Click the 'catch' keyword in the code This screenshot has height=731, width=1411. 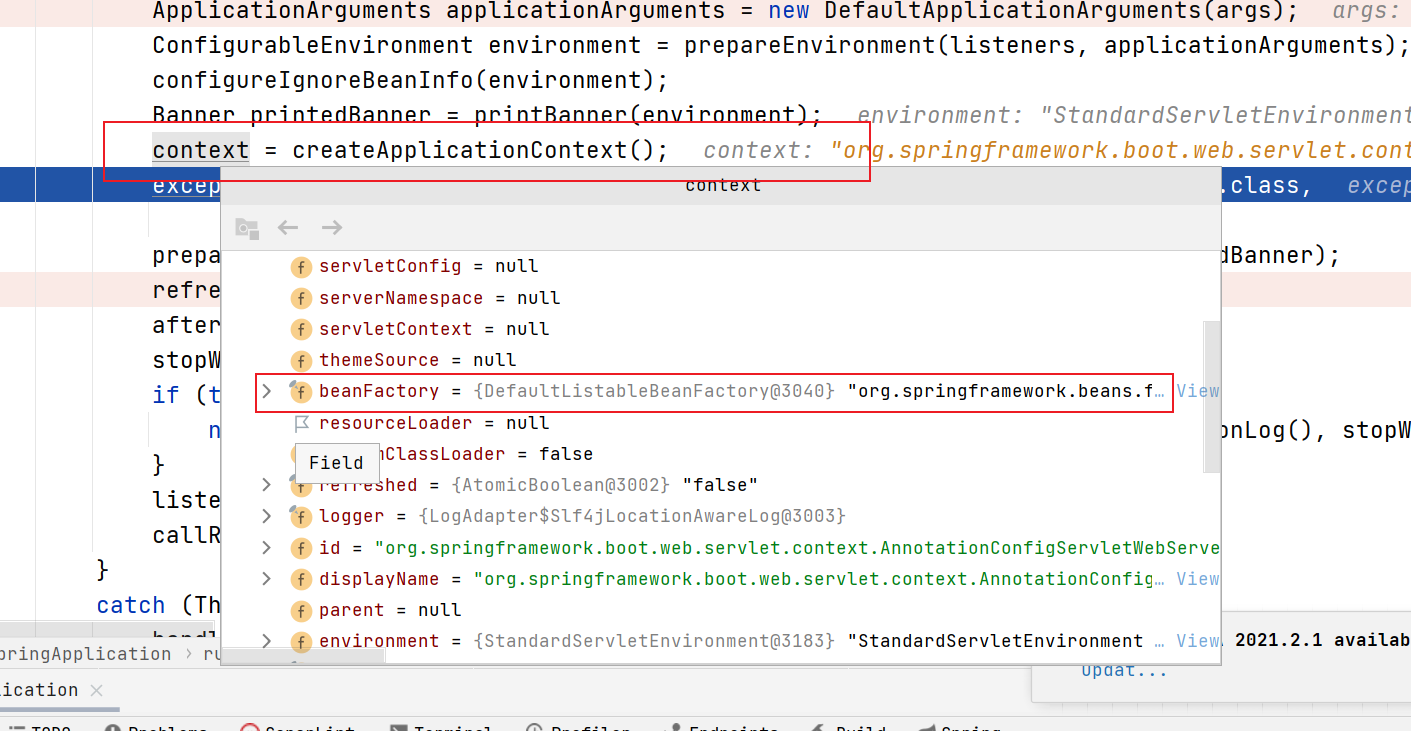pyautogui.click(x=131, y=605)
